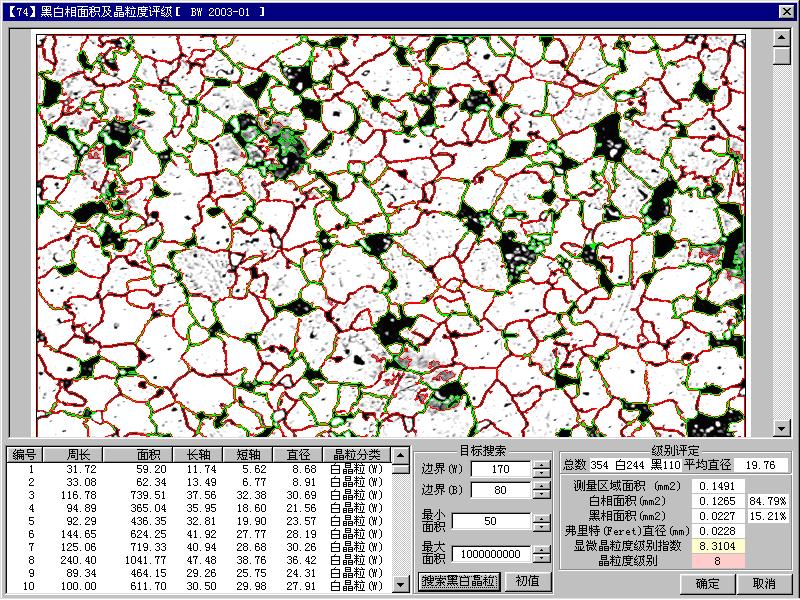Viewport: 800px width, 600px height.
Task: Select the 面积 column header
Action: point(150,455)
